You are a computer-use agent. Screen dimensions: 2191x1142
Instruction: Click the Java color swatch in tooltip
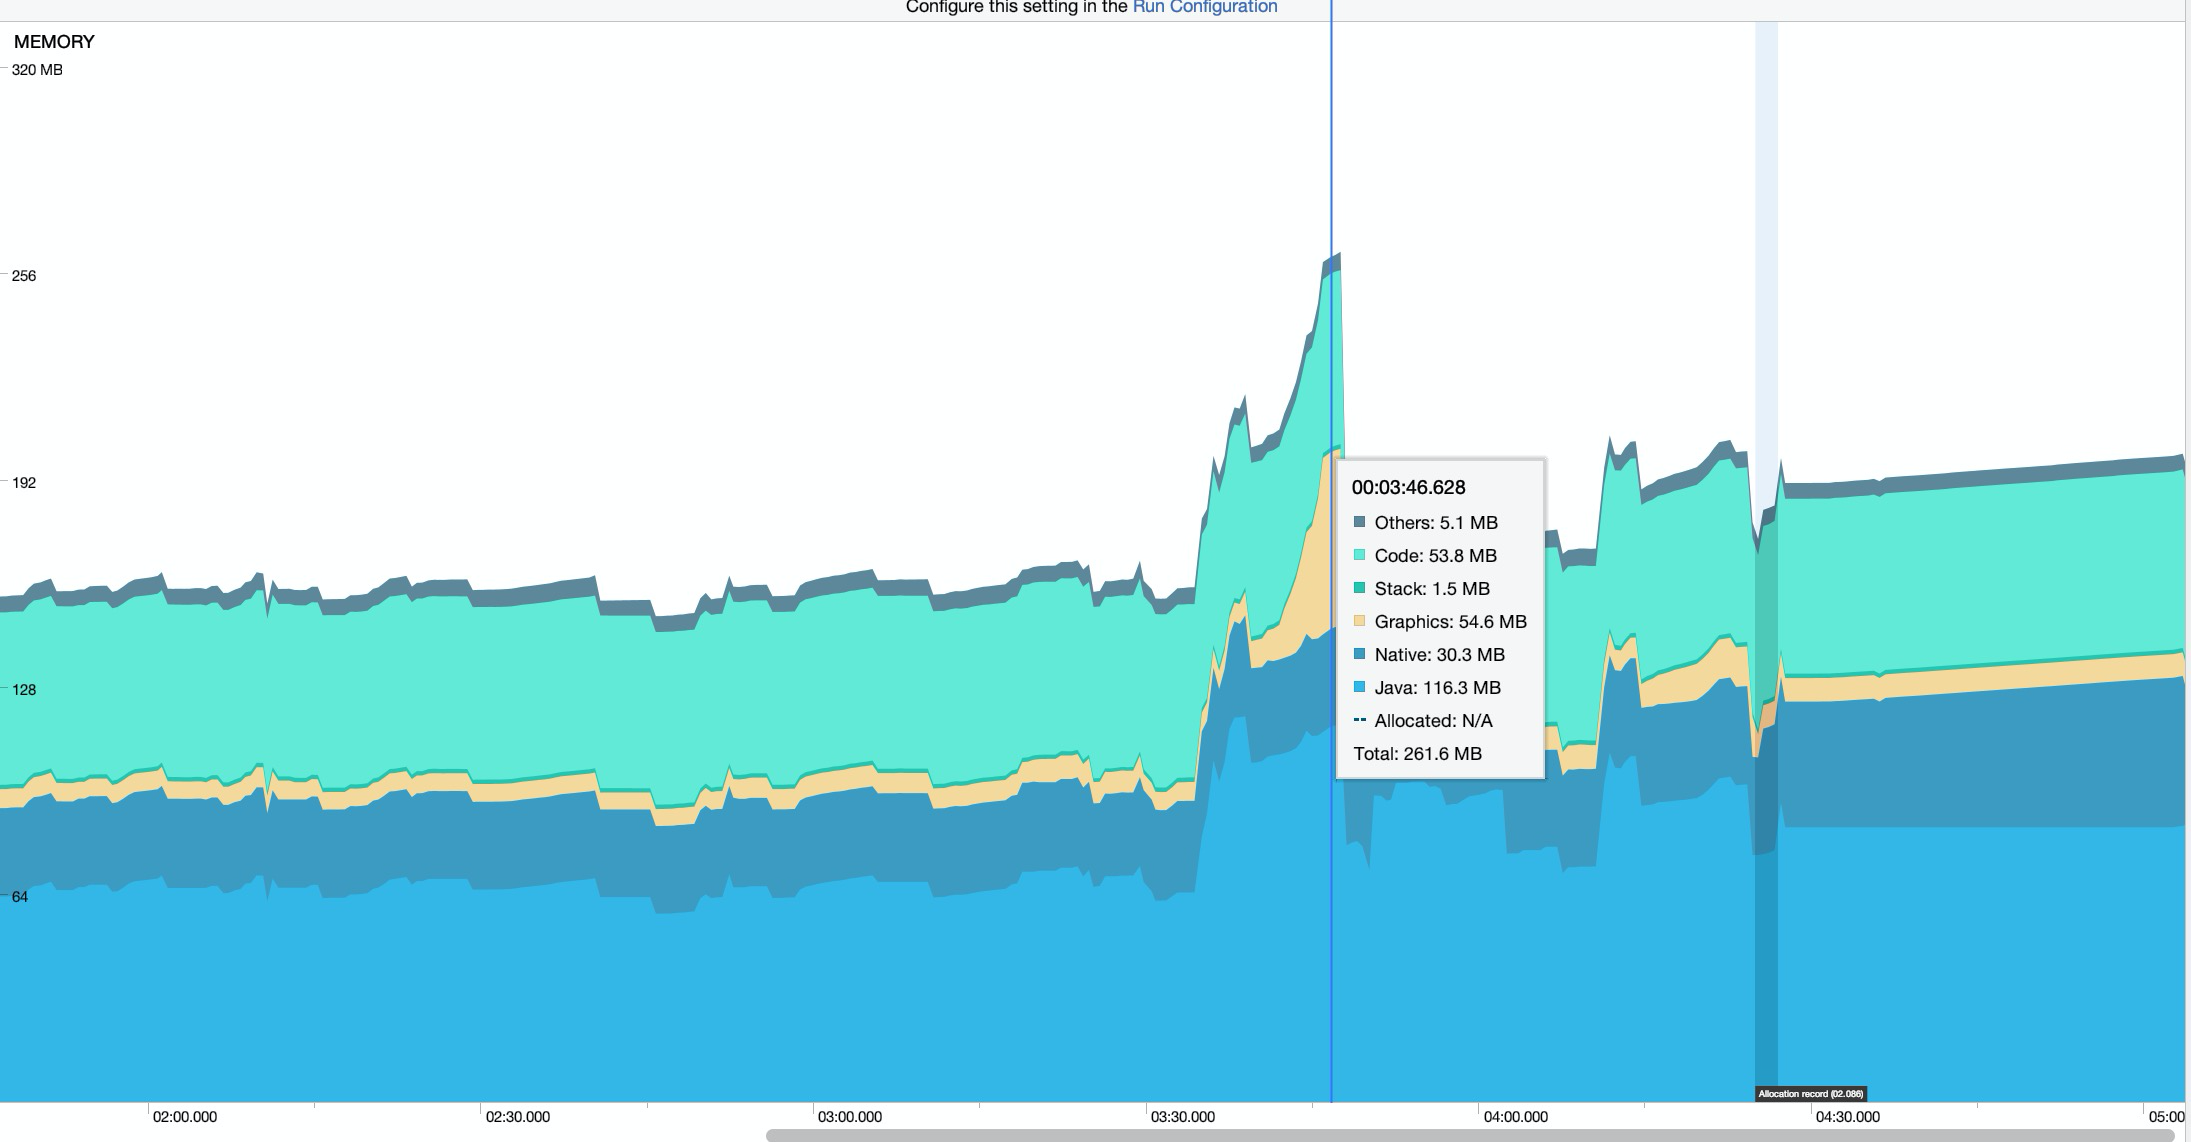click(x=1359, y=687)
